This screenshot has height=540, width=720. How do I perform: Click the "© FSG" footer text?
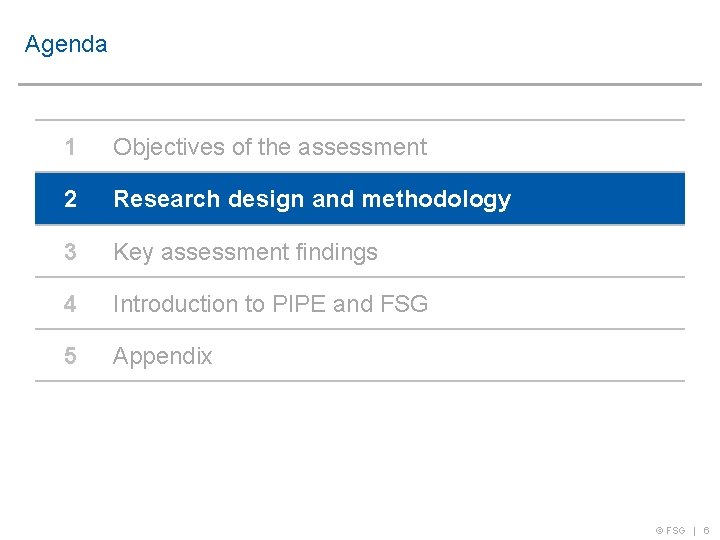671,530
